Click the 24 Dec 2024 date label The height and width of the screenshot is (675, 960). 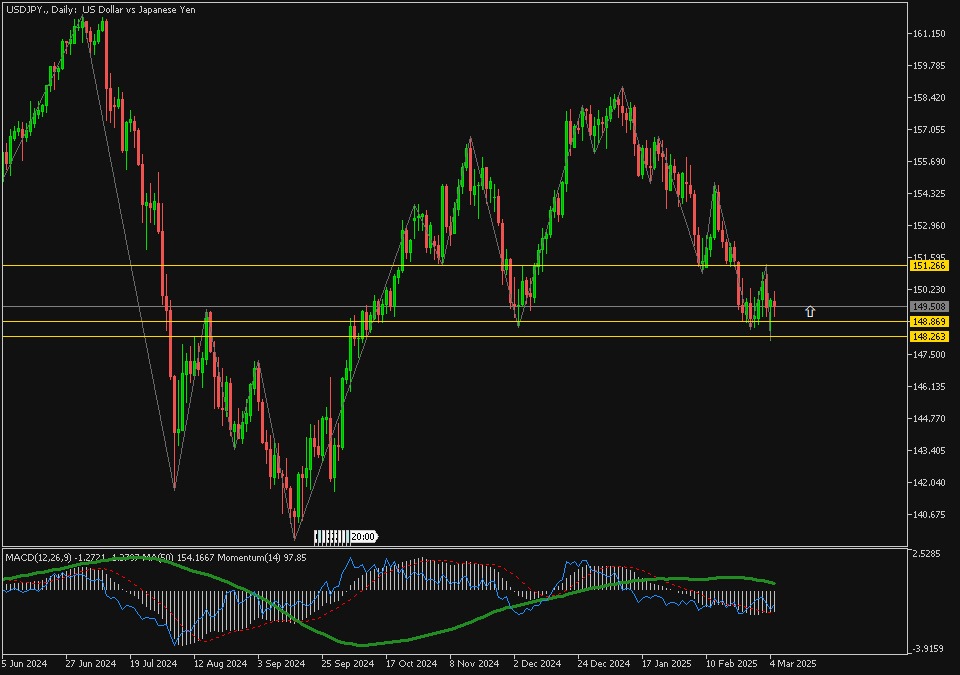pos(604,663)
